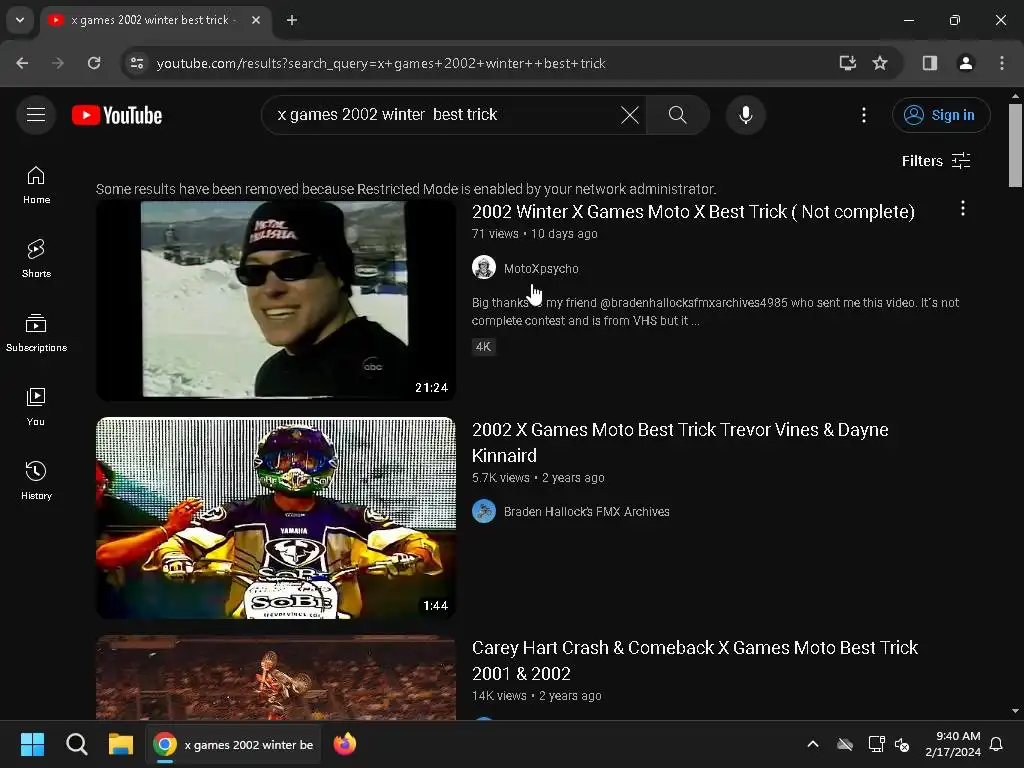Reload the page

pos(94,63)
